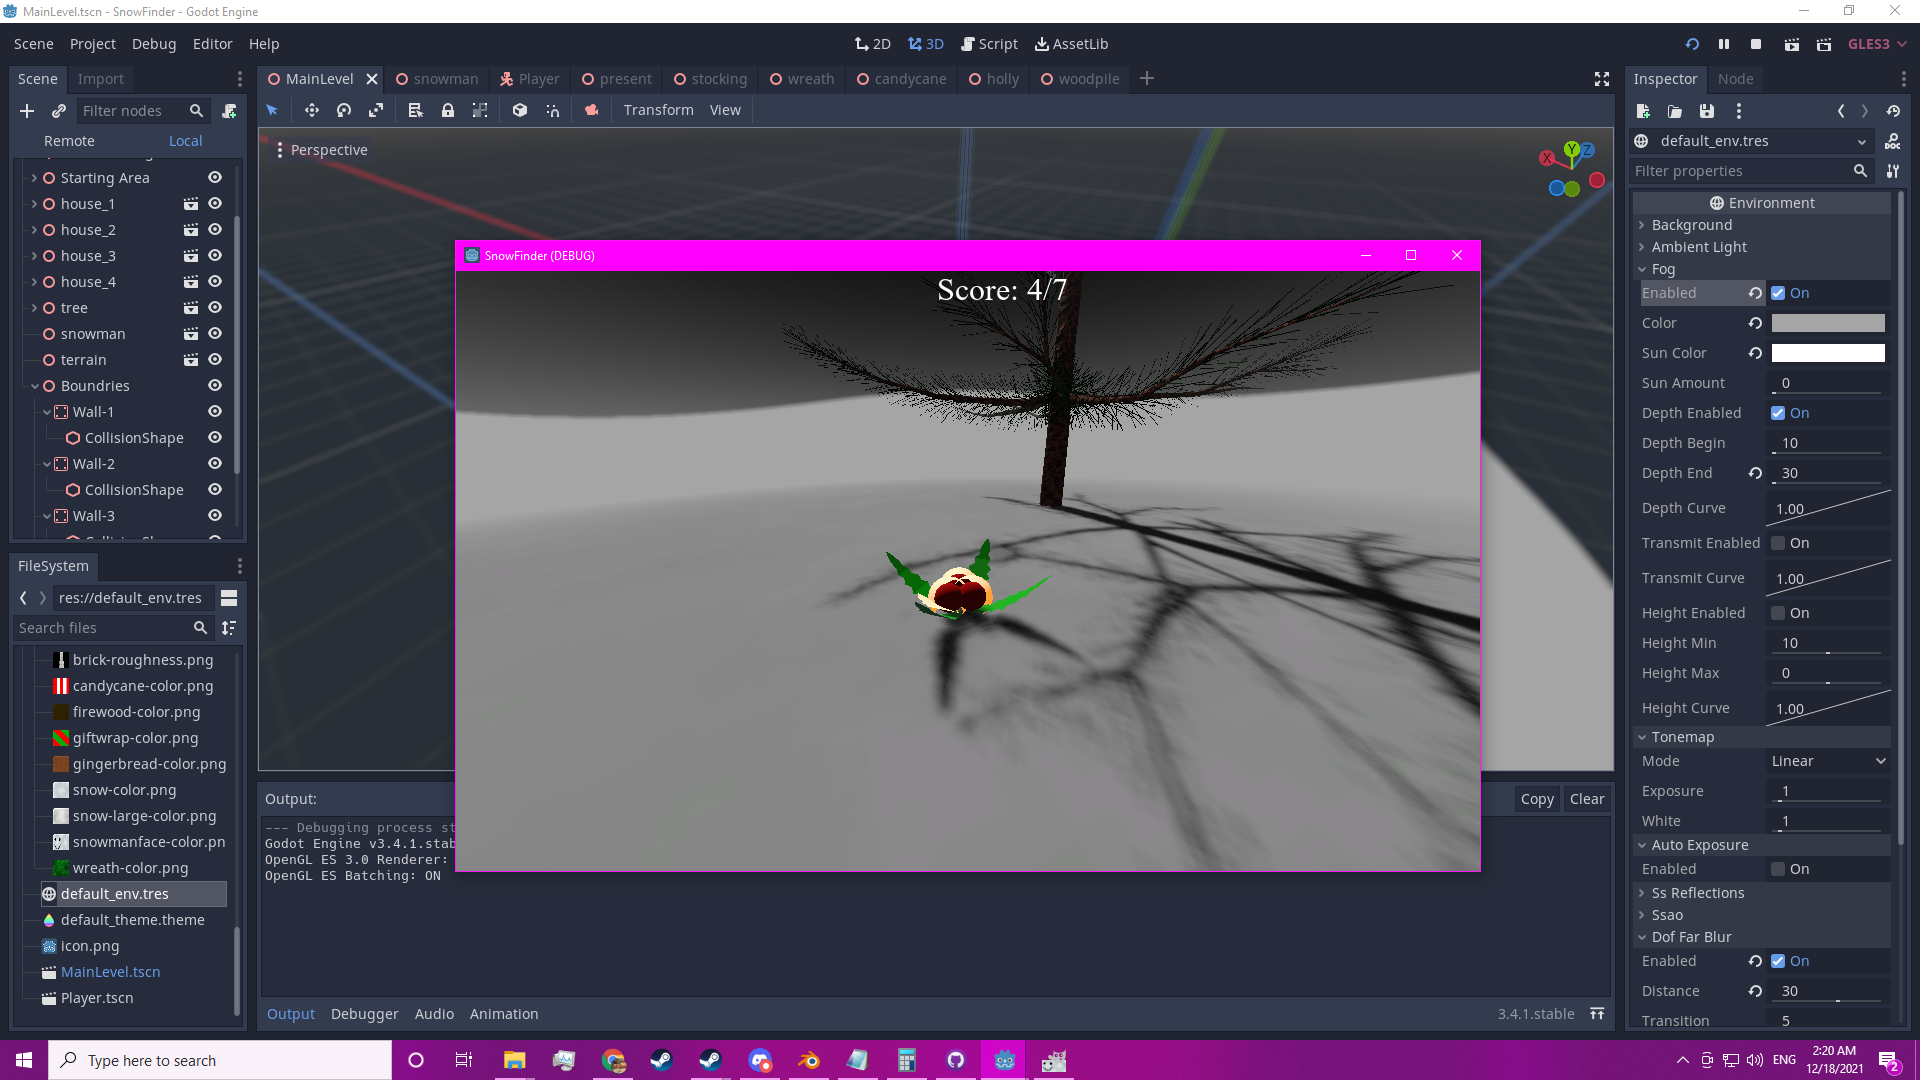Screen dimensions: 1920x1080
Task: Open the Tonemap Mode dropdown
Action: point(1828,761)
